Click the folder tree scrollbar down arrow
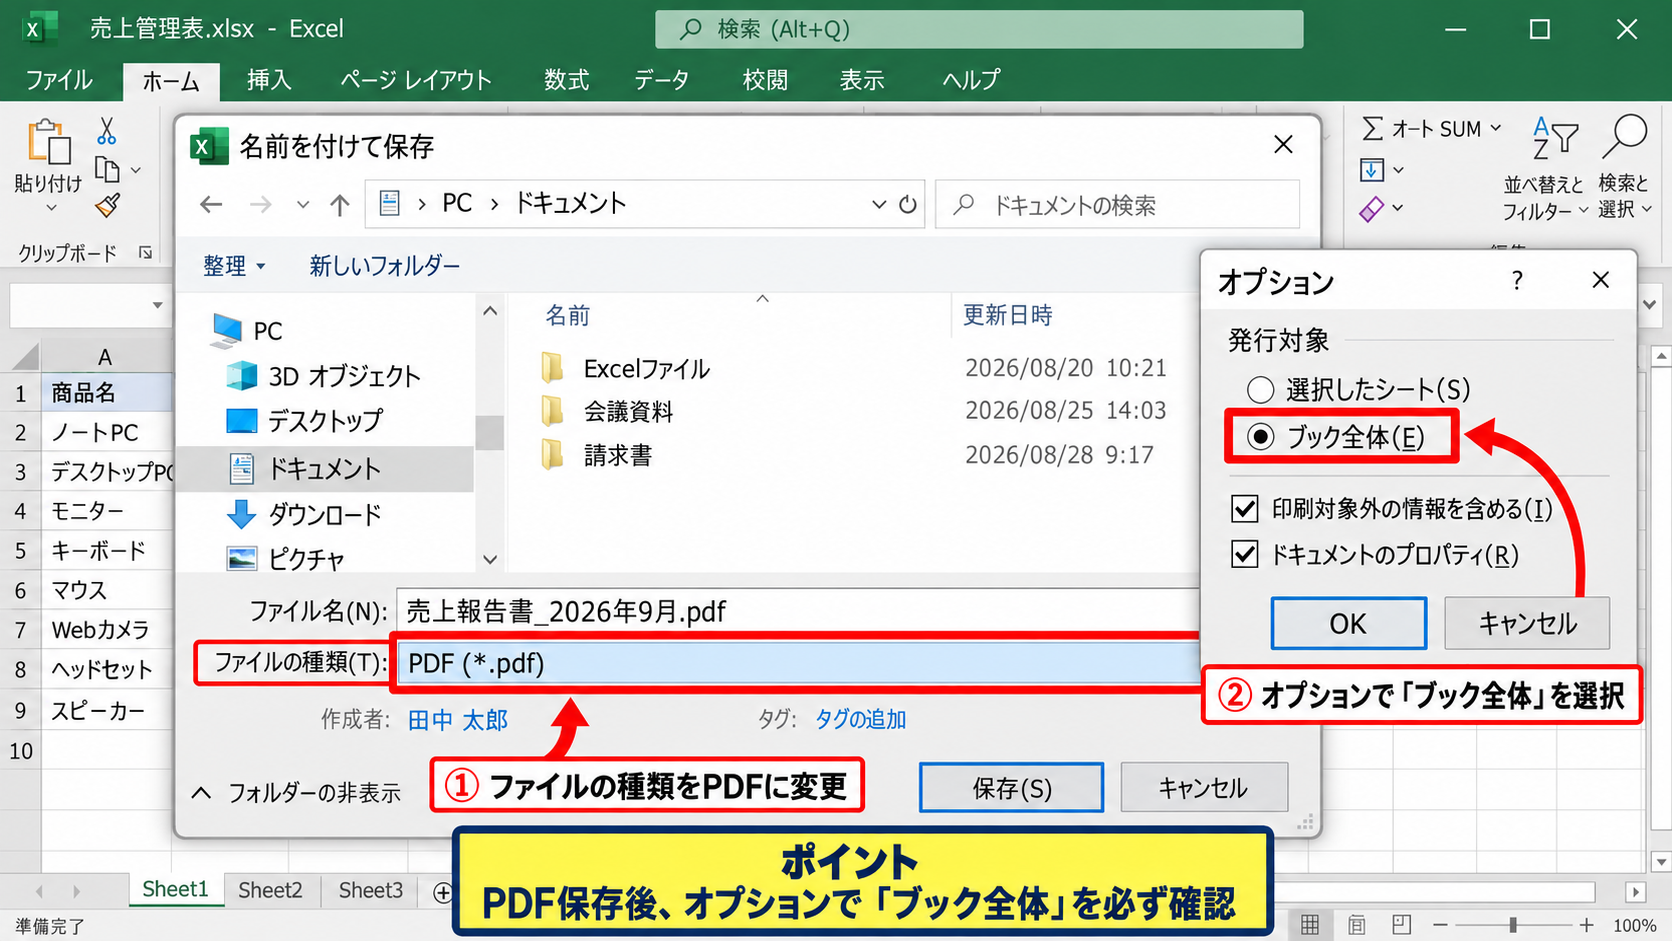Image resolution: width=1672 pixels, height=941 pixels. [490, 559]
